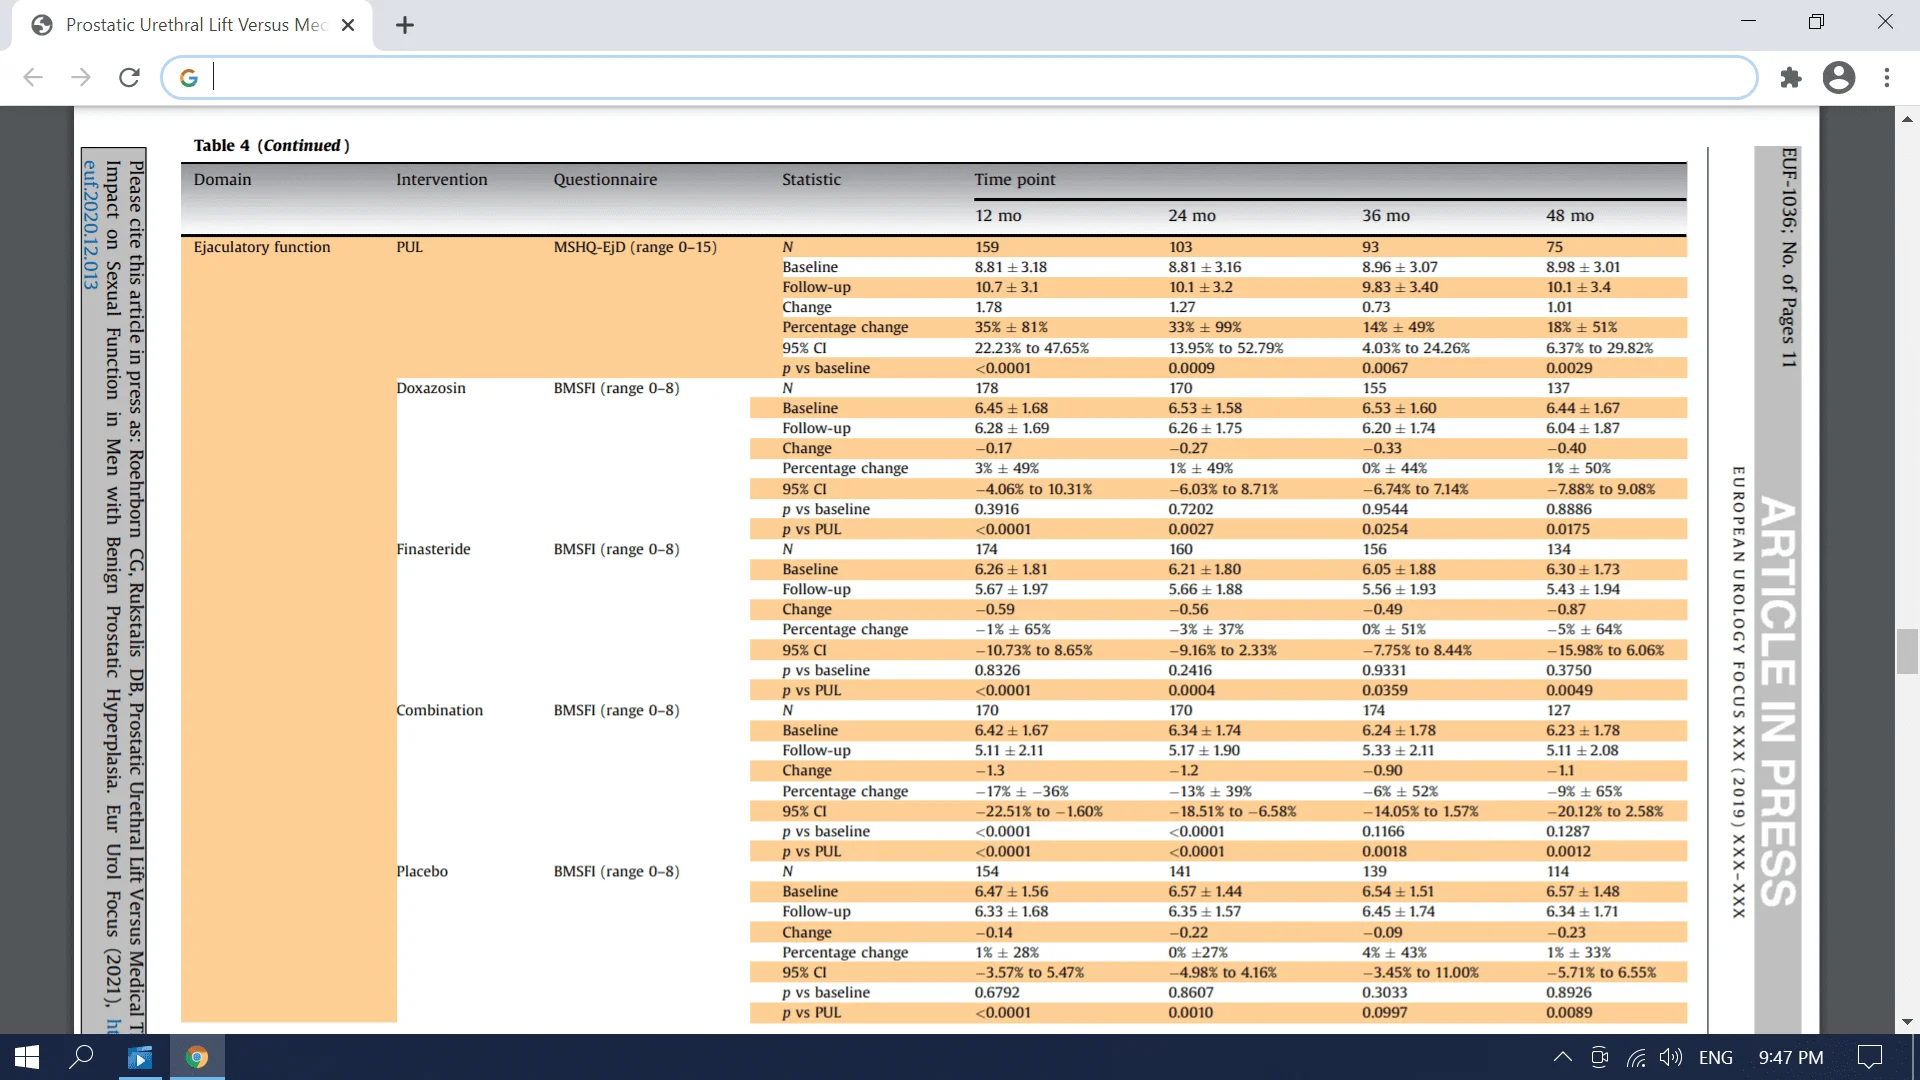The image size is (1920, 1080).
Task: Click the 'Finasteride' intervention cell
Action: coord(433,549)
